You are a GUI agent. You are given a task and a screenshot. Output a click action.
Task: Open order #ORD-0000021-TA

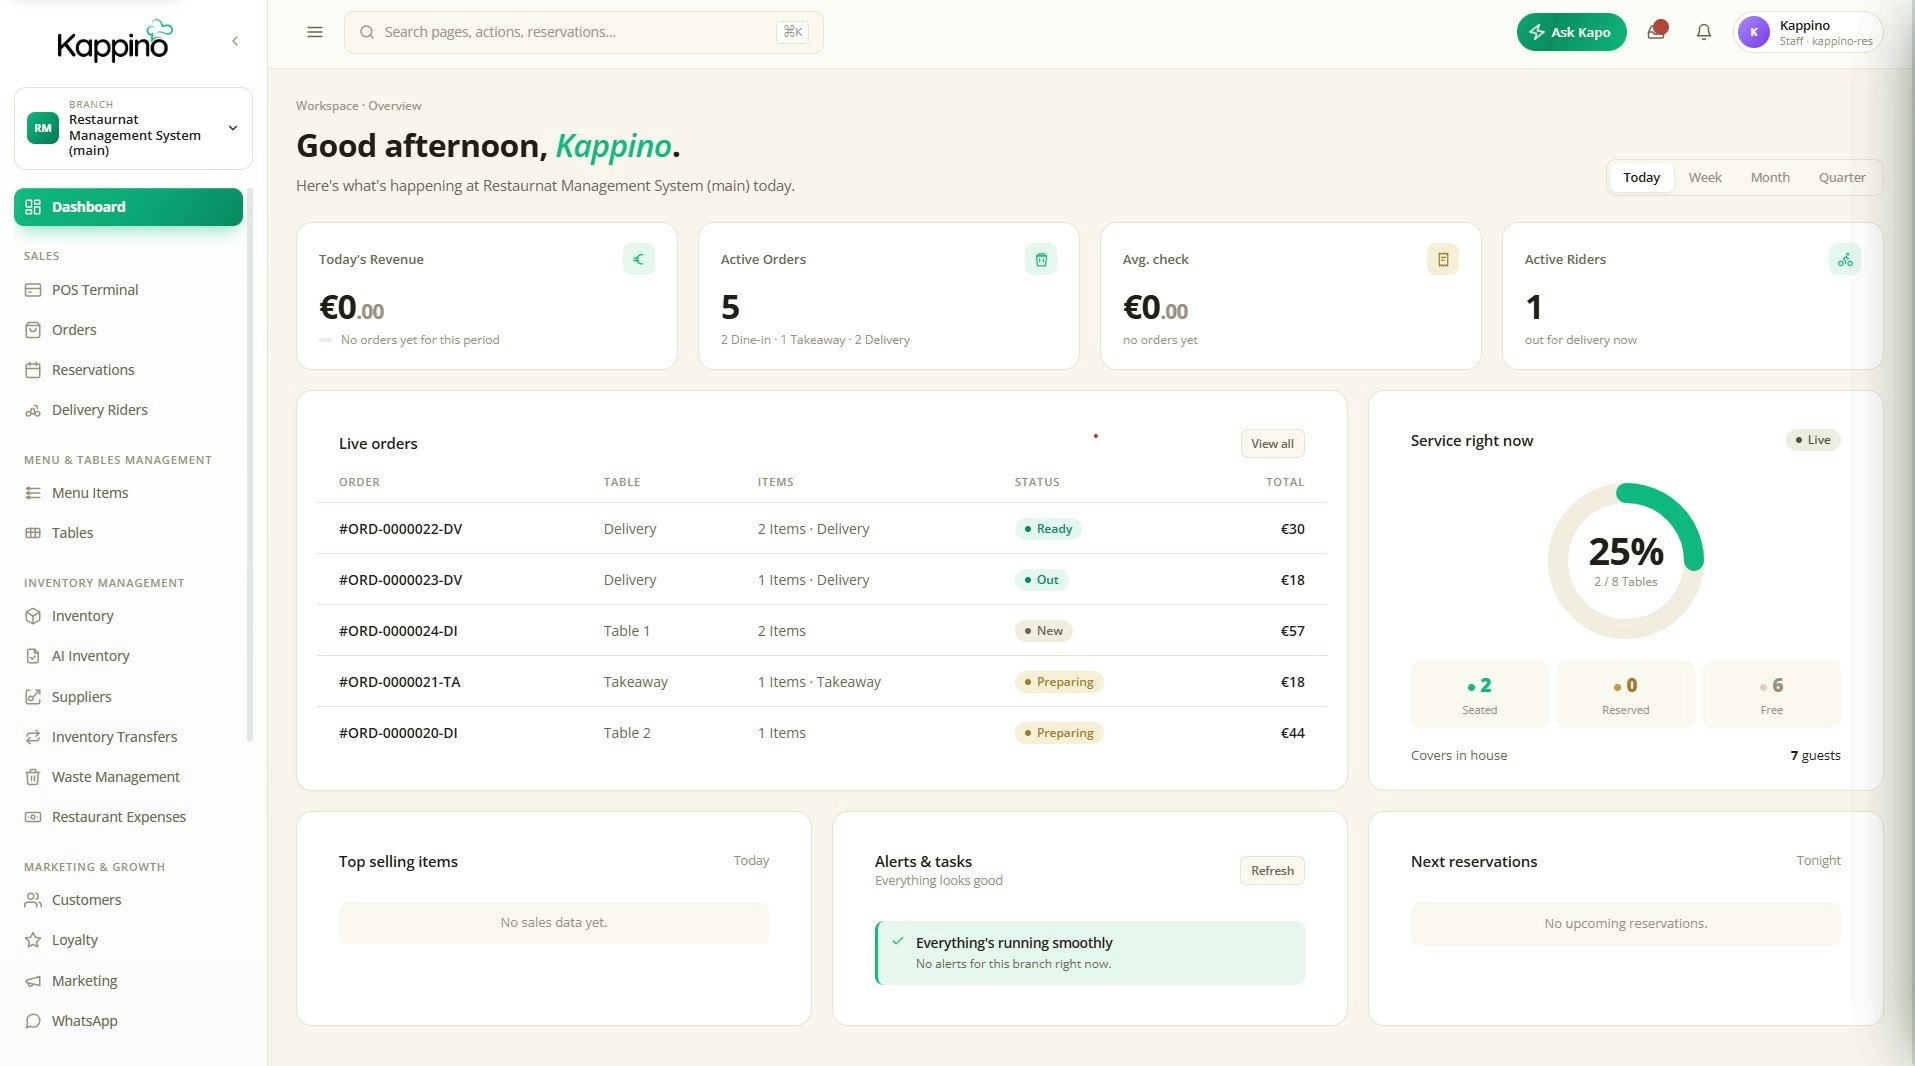822,682
